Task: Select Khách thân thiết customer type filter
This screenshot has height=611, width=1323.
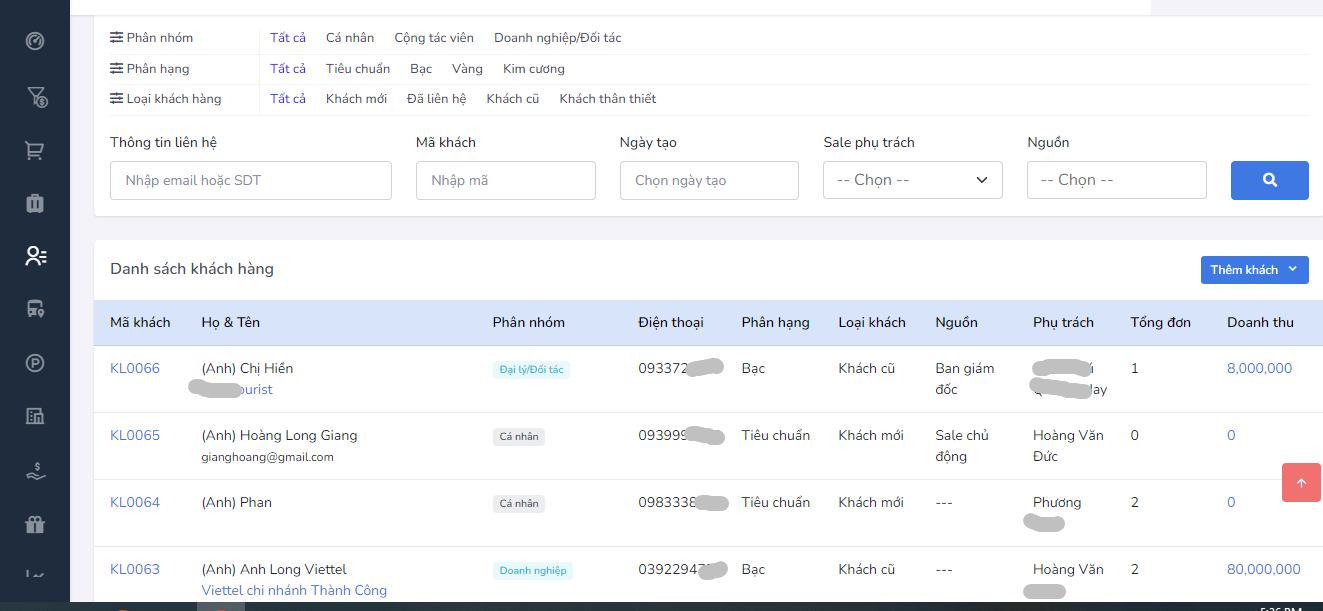Action: [607, 99]
